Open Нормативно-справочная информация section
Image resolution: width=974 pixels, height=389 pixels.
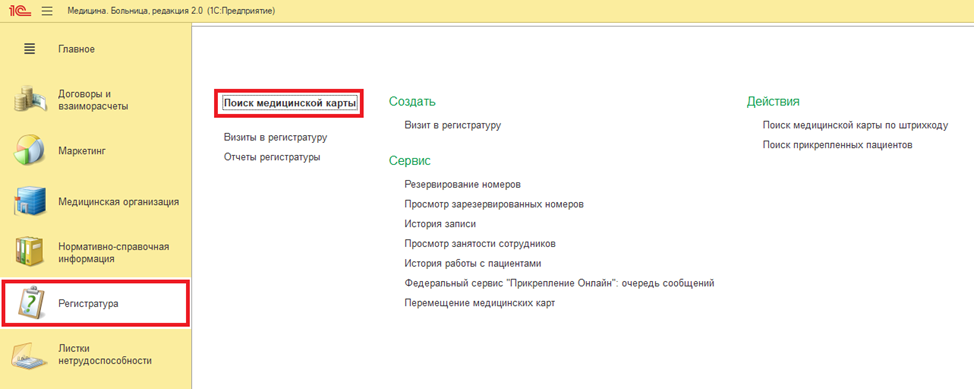[x=114, y=252]
